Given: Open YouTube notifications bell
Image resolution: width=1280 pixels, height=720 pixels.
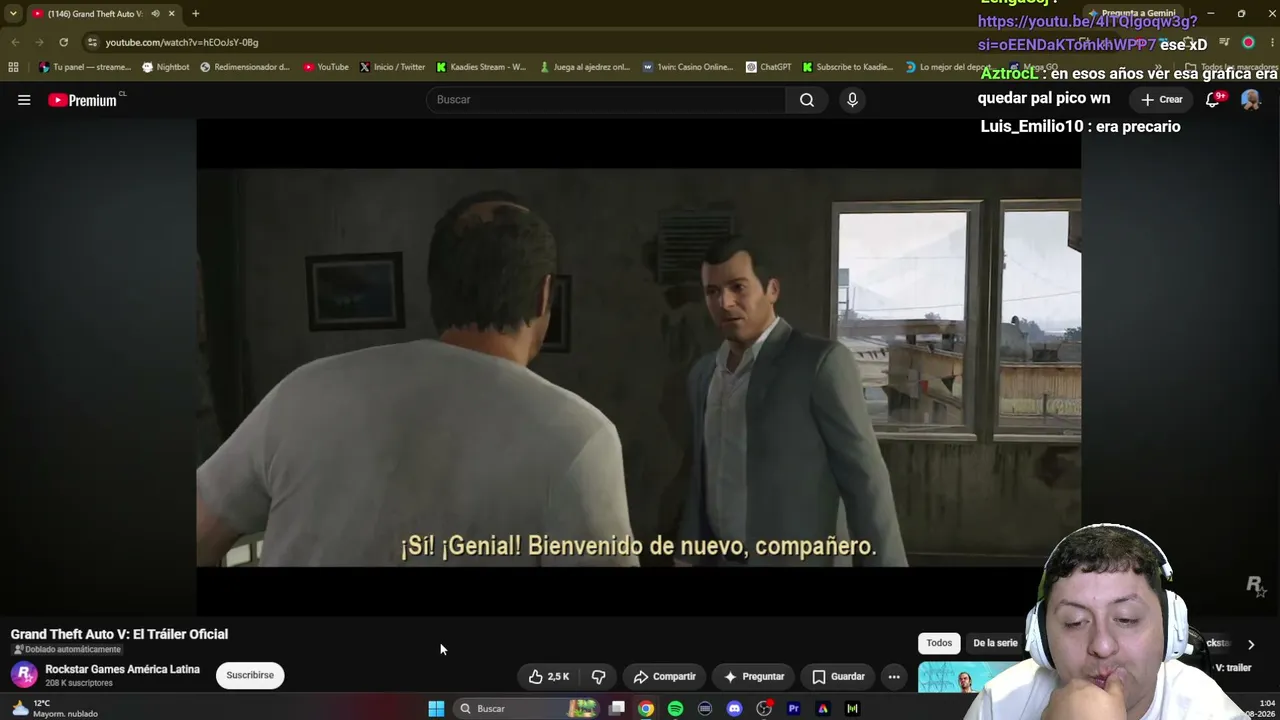Looking at the screenshot, I should 1213,99.
